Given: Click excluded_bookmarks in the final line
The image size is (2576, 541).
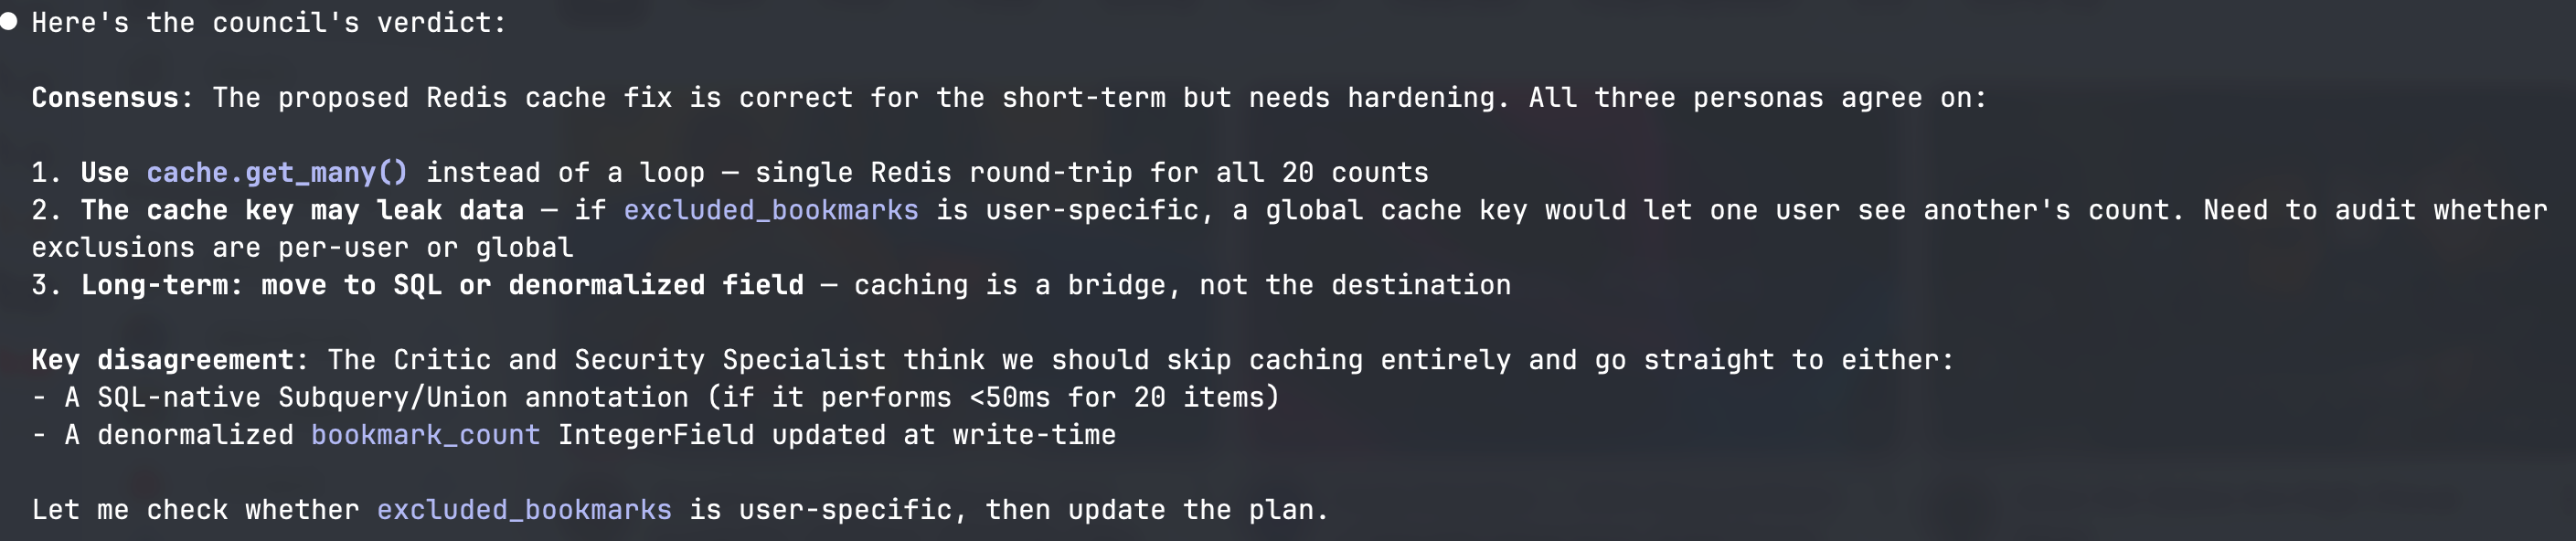Looking at the screenshot, I should (524, 510).
